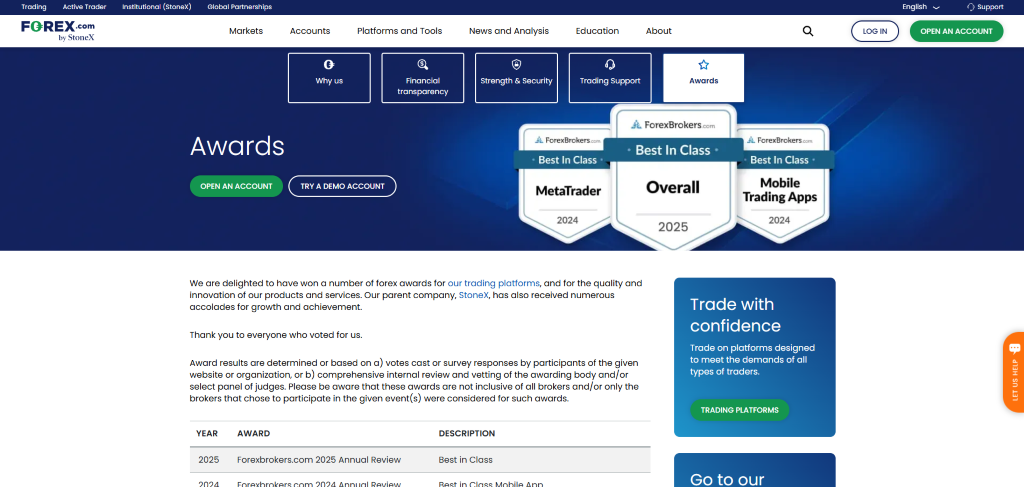
Task: Select the Trading Support tab
Action: click(610, 78)
